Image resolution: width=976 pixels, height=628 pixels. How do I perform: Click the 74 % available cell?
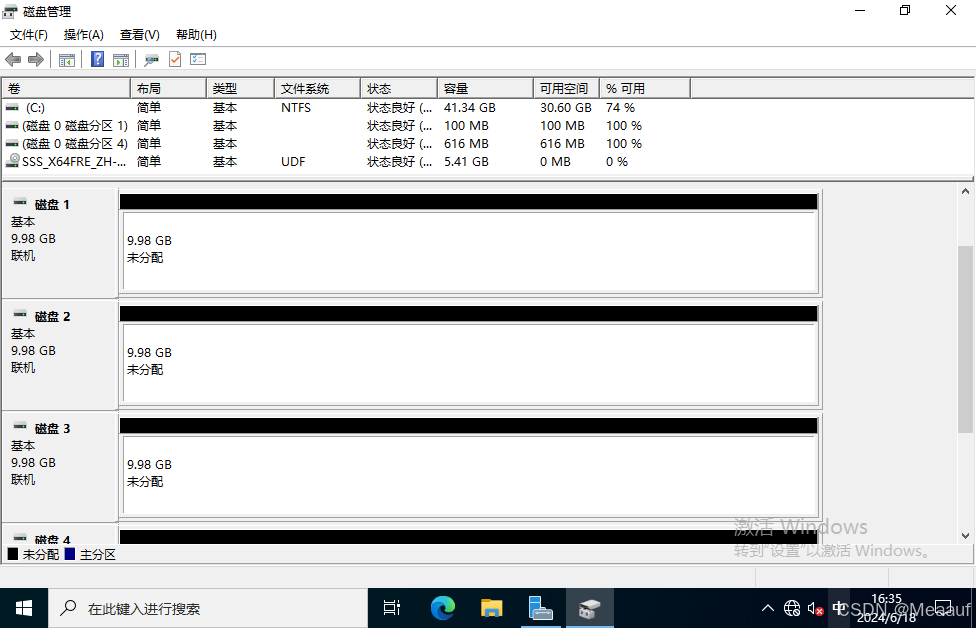click(621, 108)
